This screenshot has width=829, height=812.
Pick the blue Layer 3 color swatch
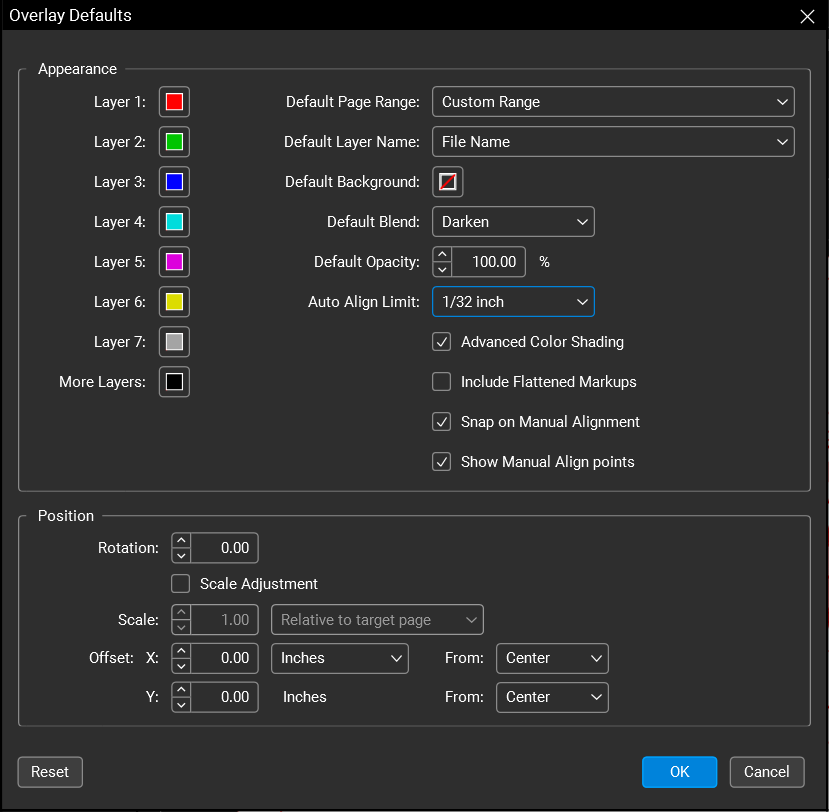click(174, 182)
